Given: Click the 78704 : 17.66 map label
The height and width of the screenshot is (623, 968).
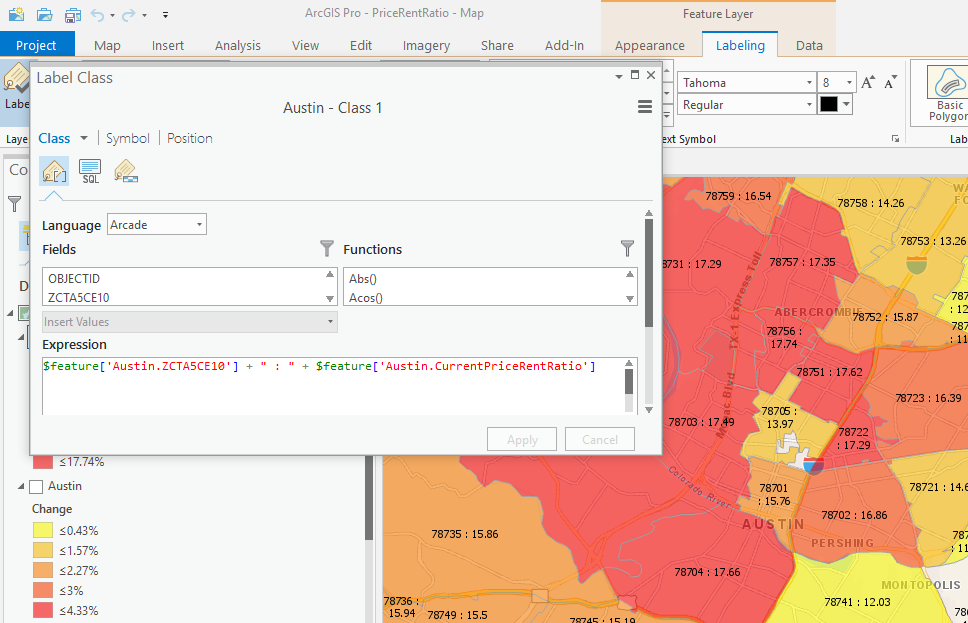Looking at the screenshot, I should point(707,572).
